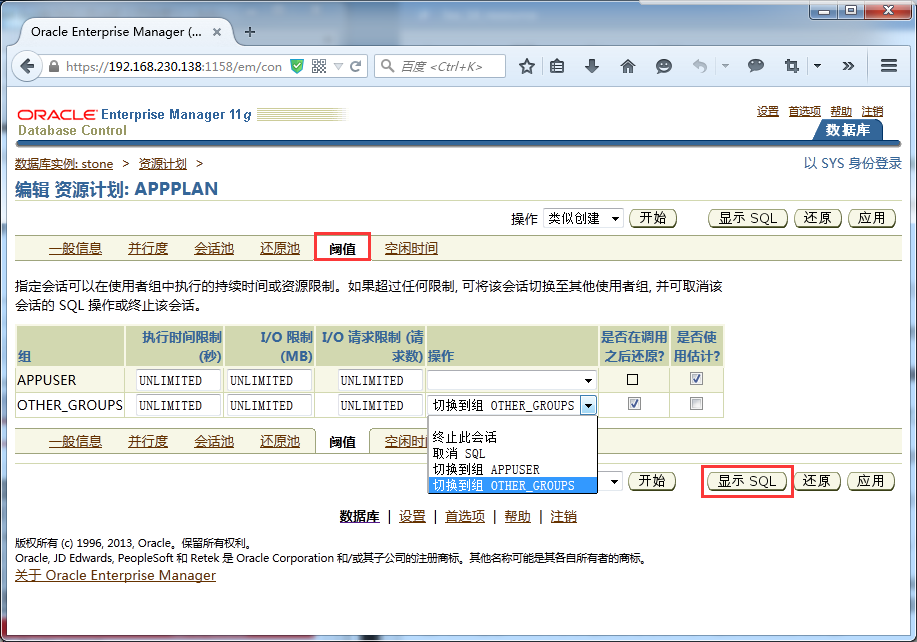The image size is (917, 642).
Task: Switch to the 空闲时间 tab at top
Action: click(x=411, y=248)
